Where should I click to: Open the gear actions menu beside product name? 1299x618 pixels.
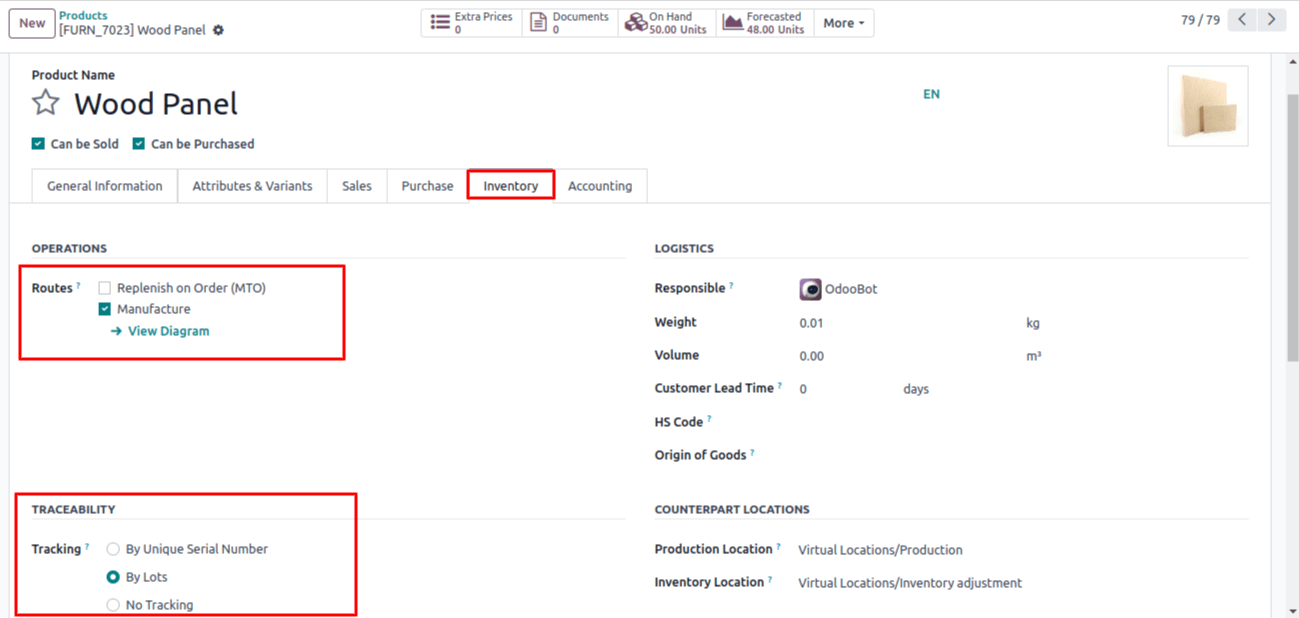[218, 30]
